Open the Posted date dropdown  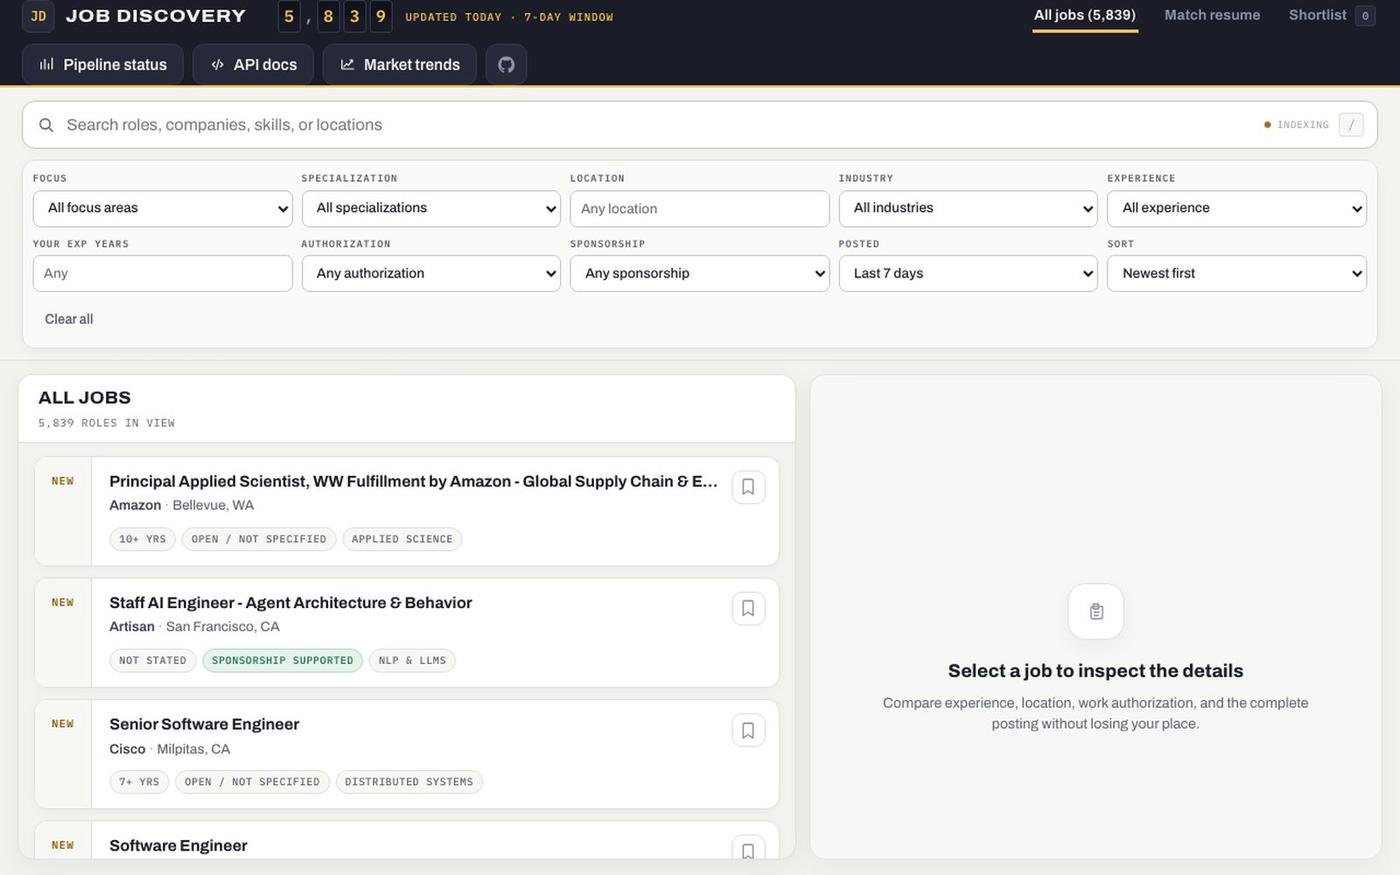click(x=968, y=273)
